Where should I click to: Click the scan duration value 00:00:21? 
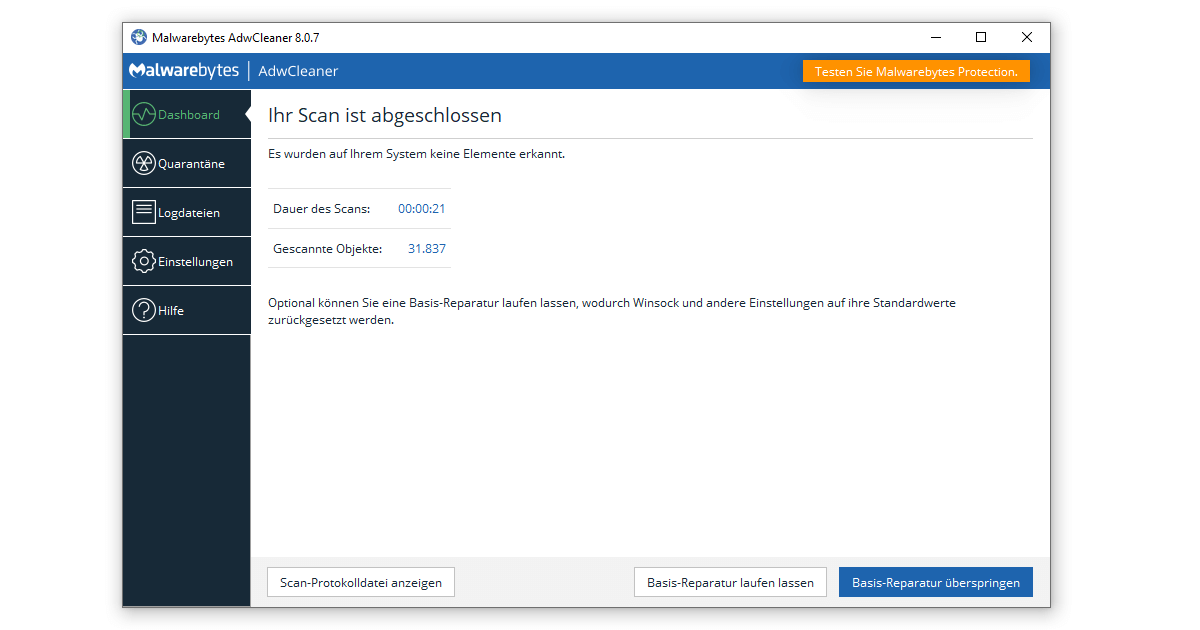(420, 208)
